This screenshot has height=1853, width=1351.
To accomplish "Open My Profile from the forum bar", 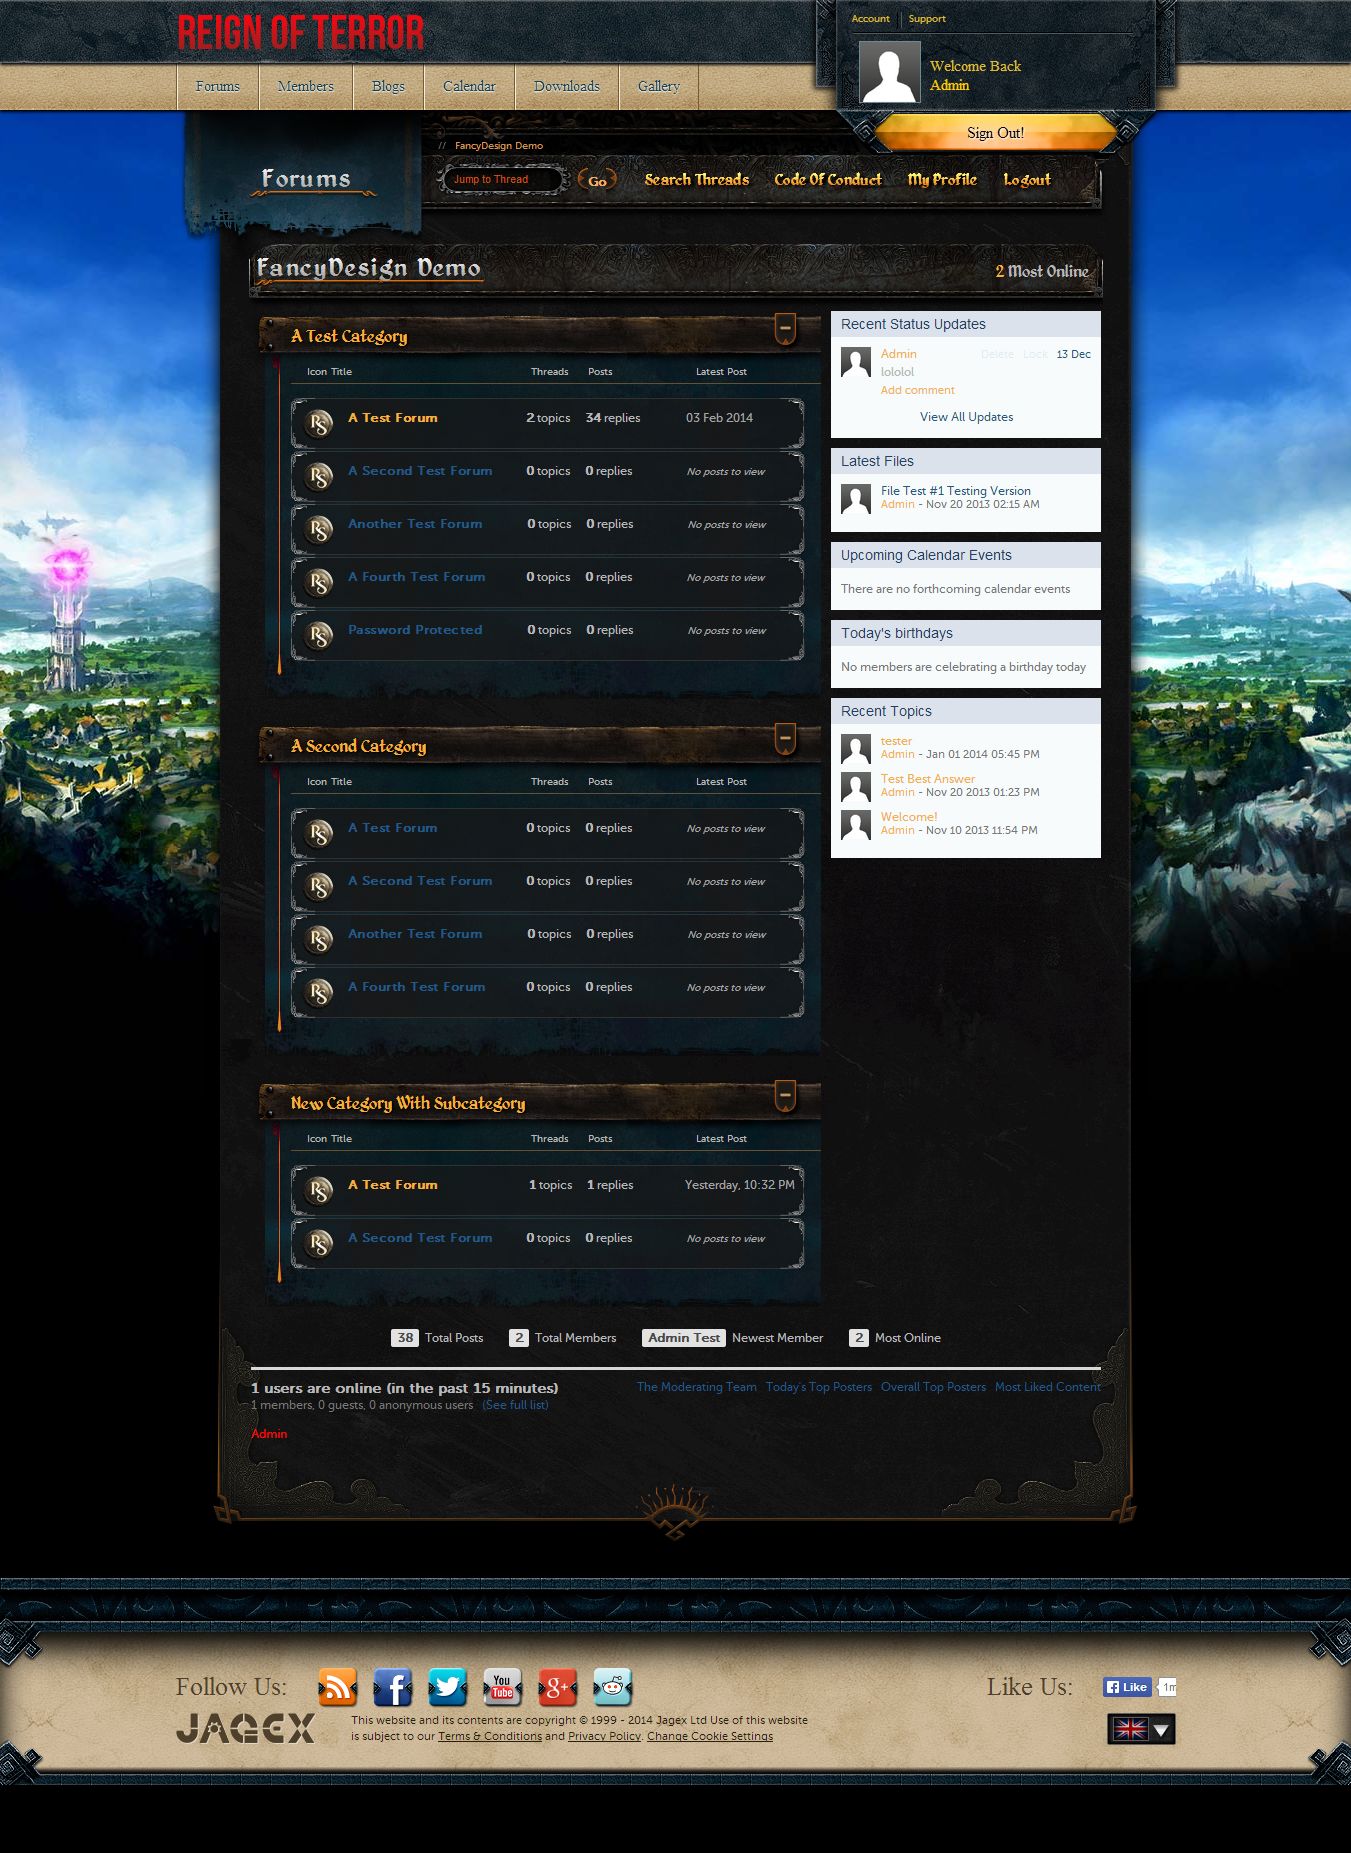I will pyautogui.click(x=942, y=180).
